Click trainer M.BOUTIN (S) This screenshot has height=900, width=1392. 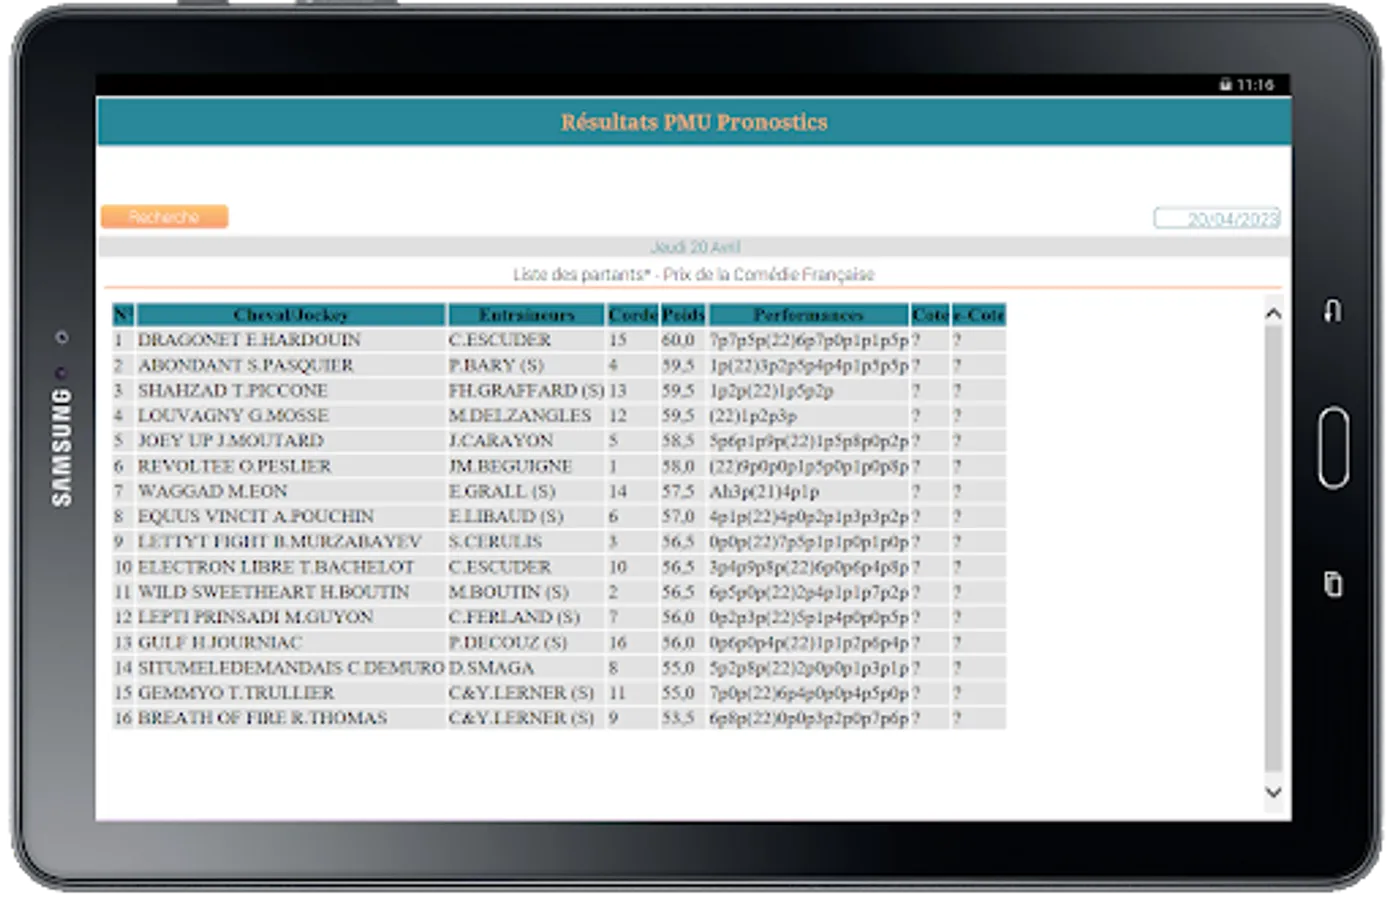pyautogui.click(x=509, y=592)
